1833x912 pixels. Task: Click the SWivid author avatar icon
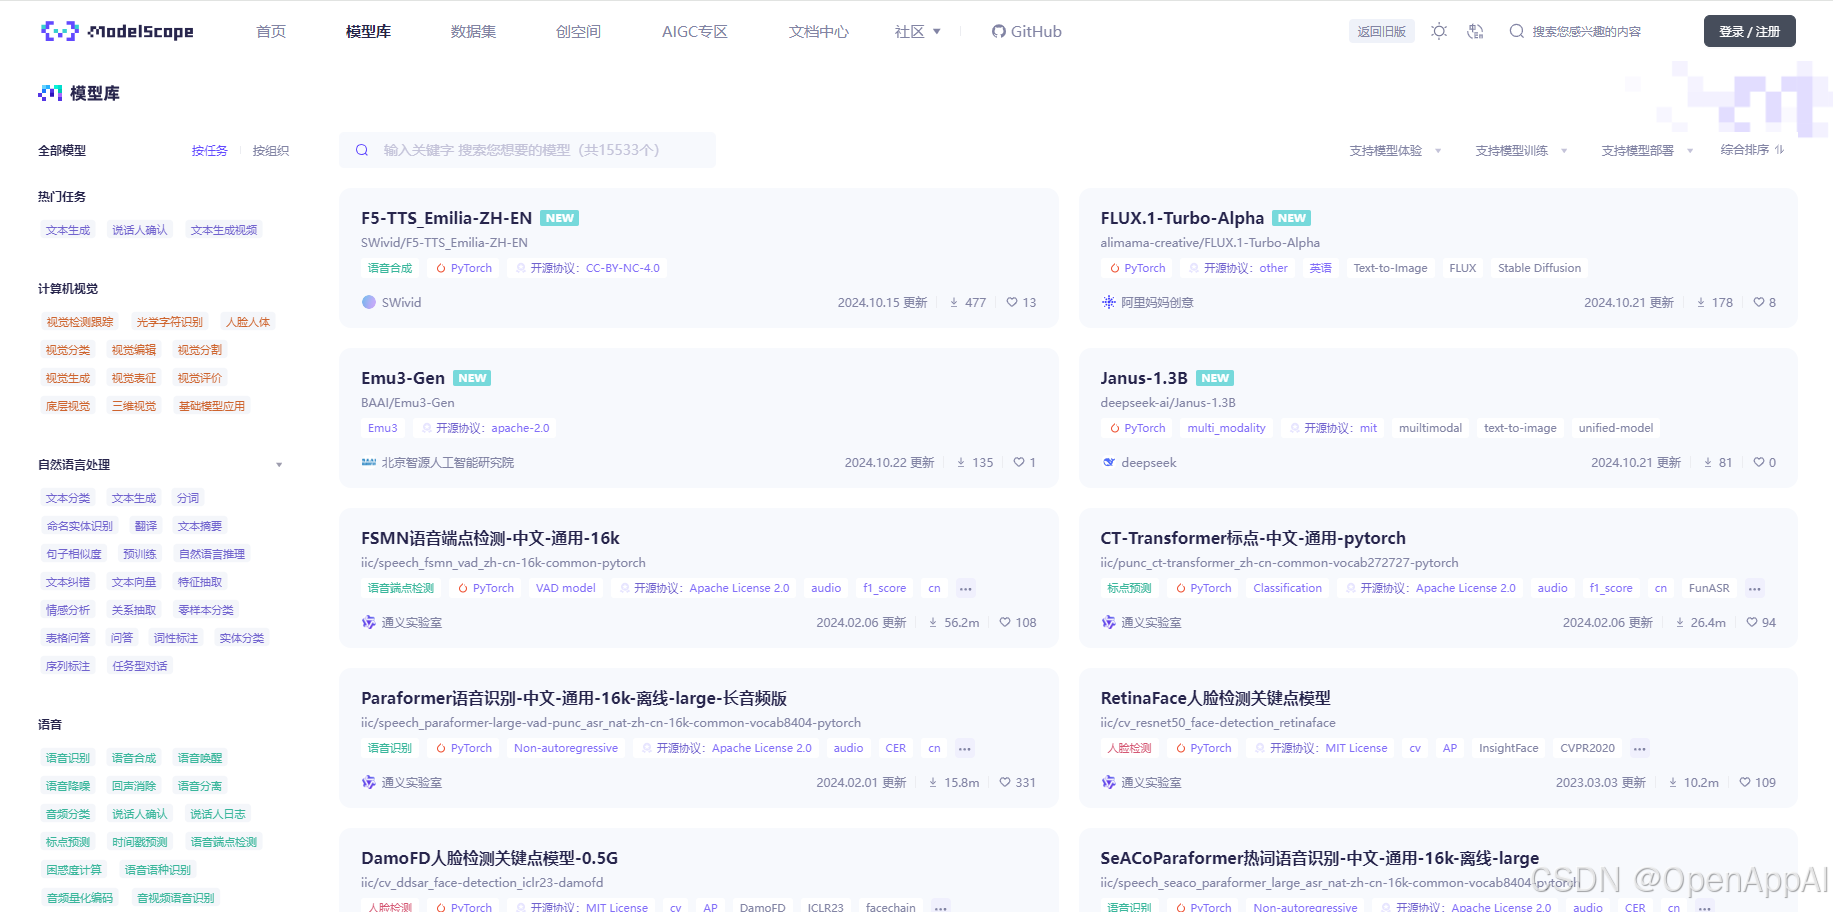coord(369,302)
